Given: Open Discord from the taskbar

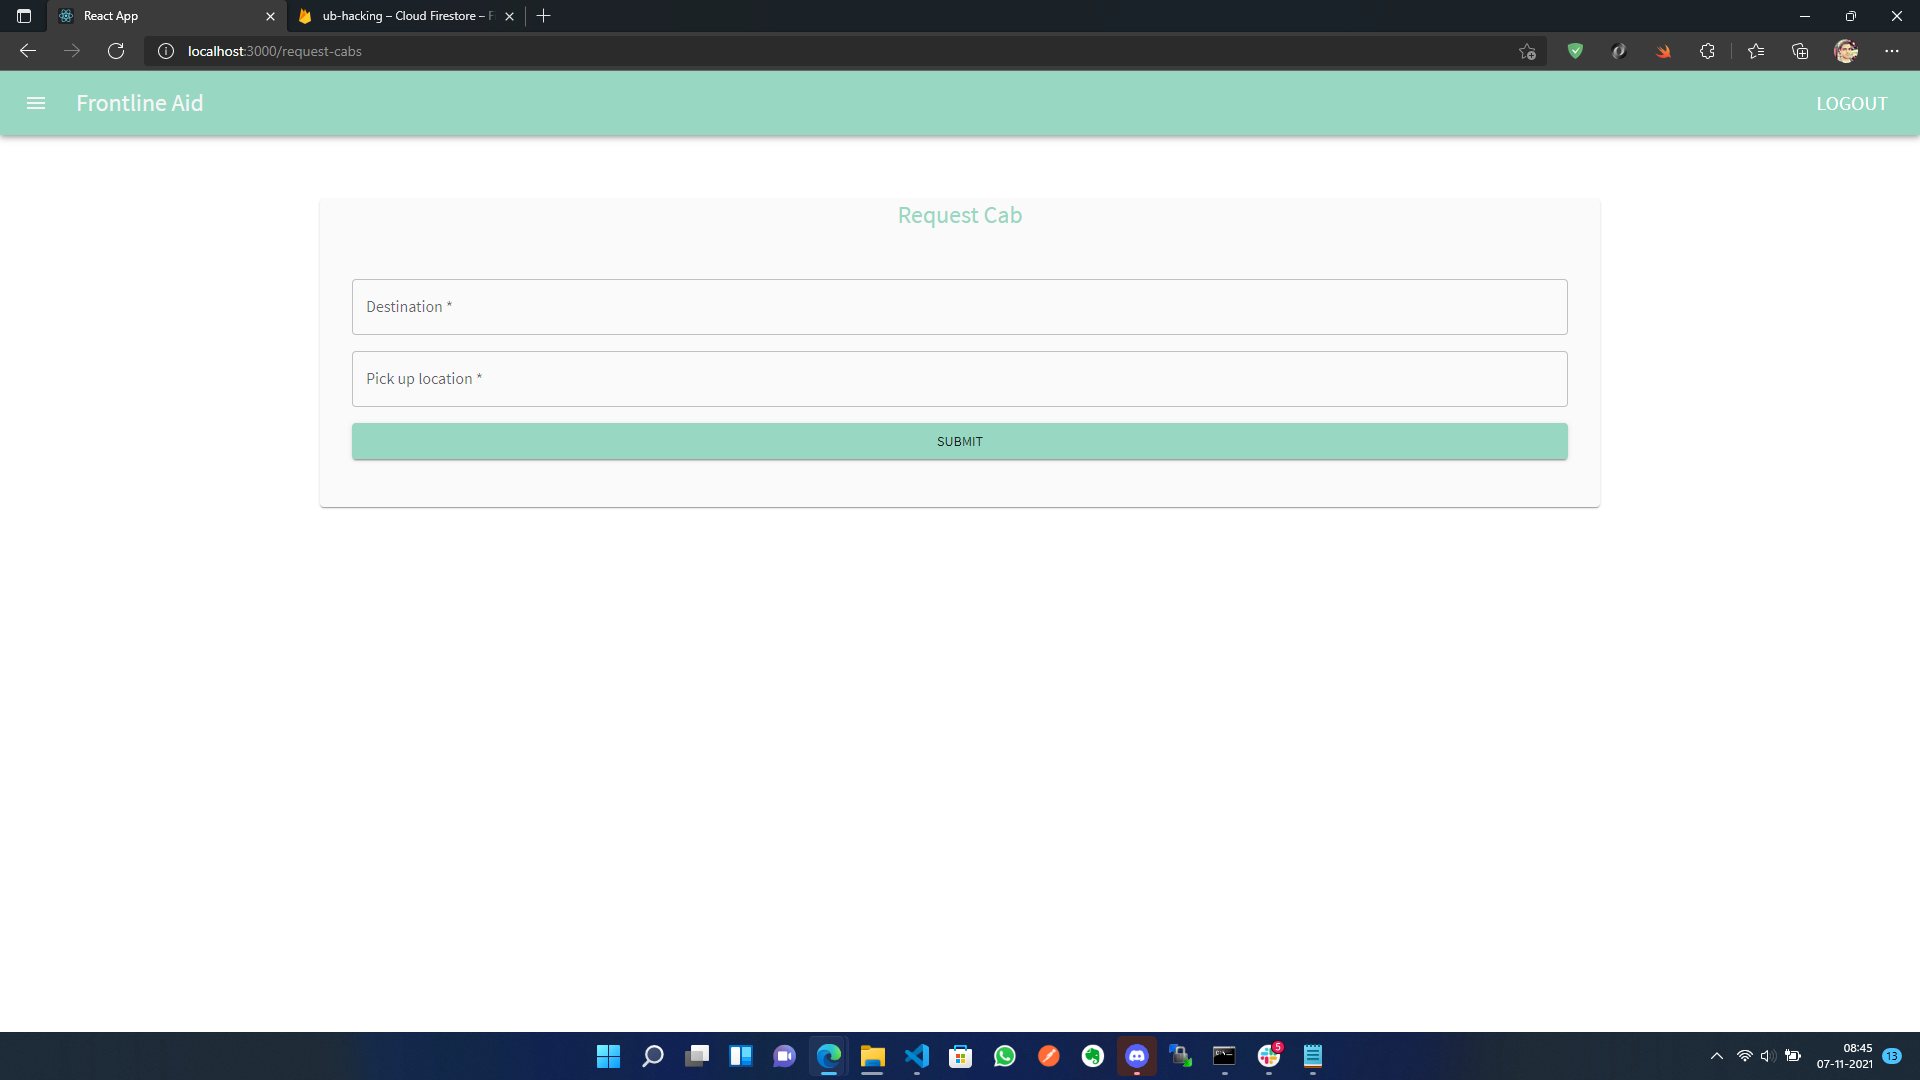Looking at the screenshot, I should click(x=1136, y=1056).
